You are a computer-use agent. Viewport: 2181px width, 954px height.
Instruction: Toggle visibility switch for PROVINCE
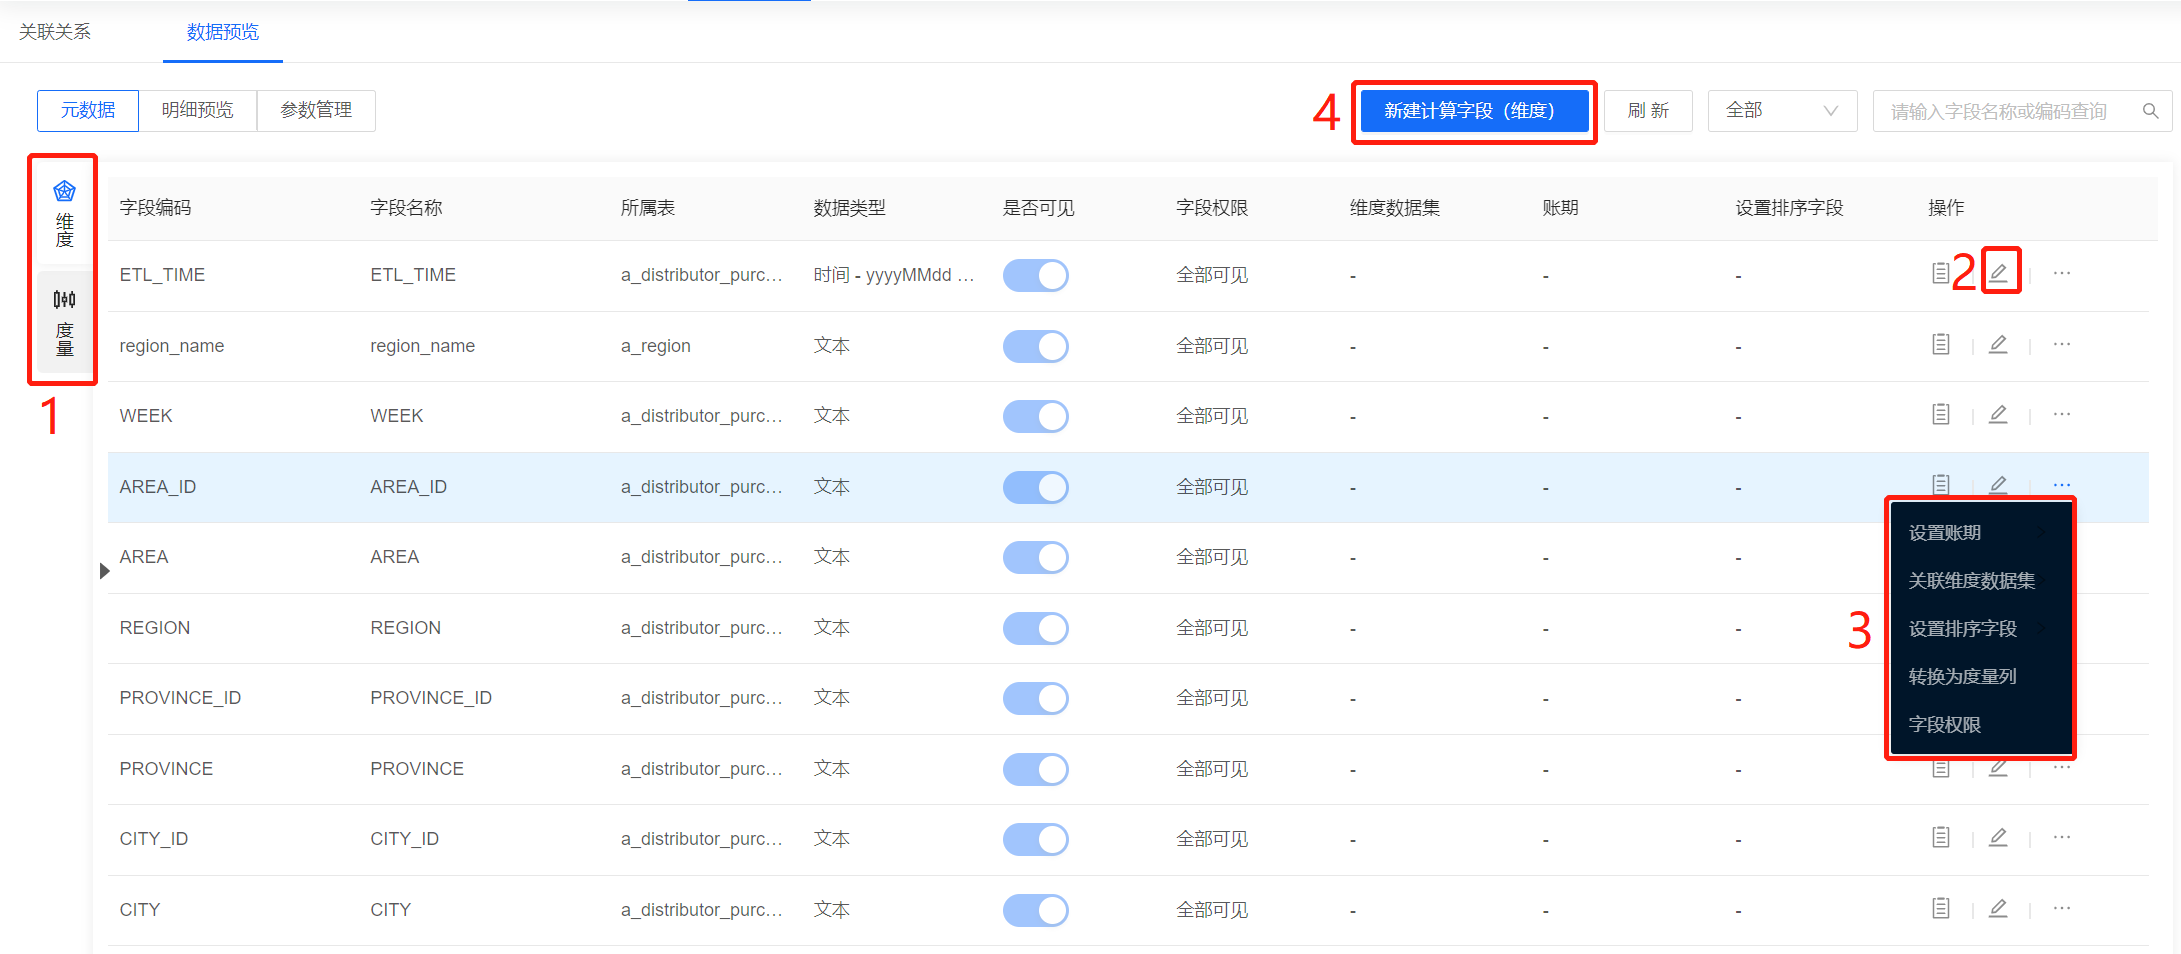1036,769
